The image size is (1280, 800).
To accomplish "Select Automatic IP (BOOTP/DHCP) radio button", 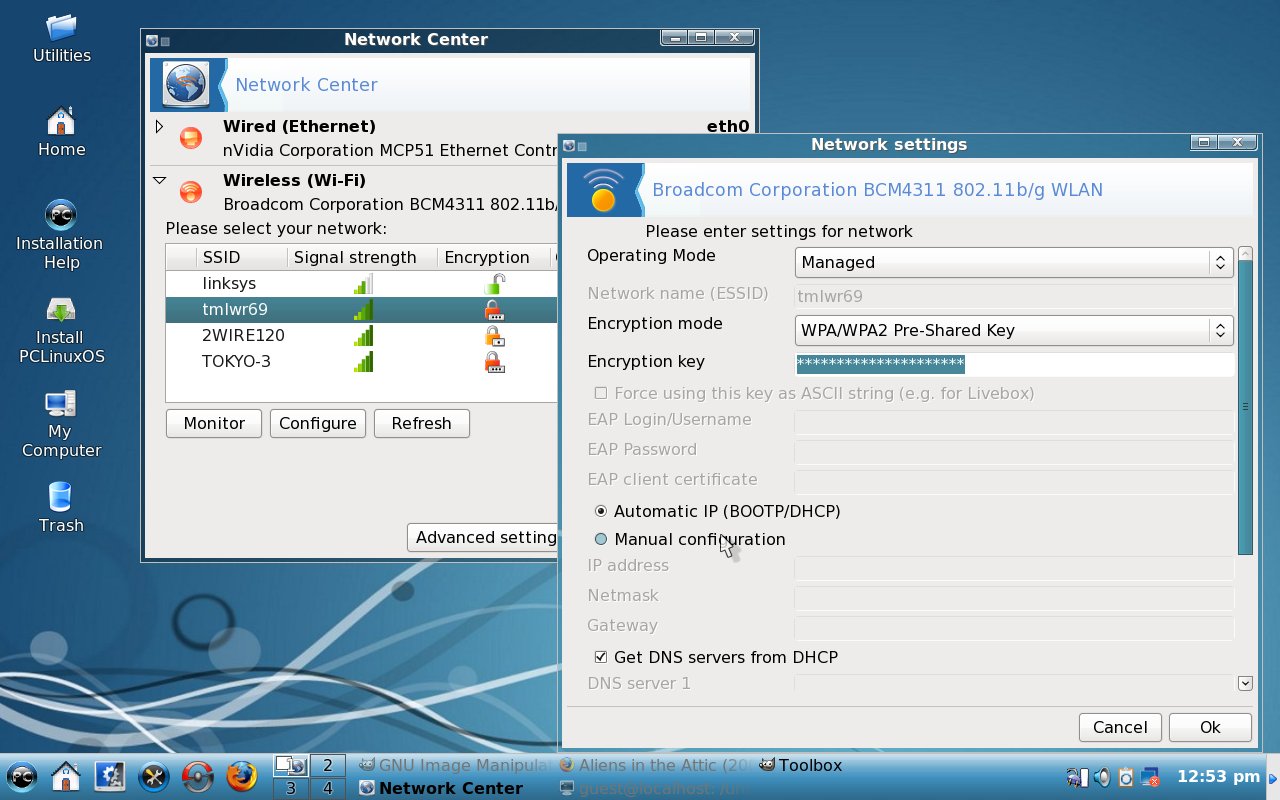I will click(x=601, y=511).
